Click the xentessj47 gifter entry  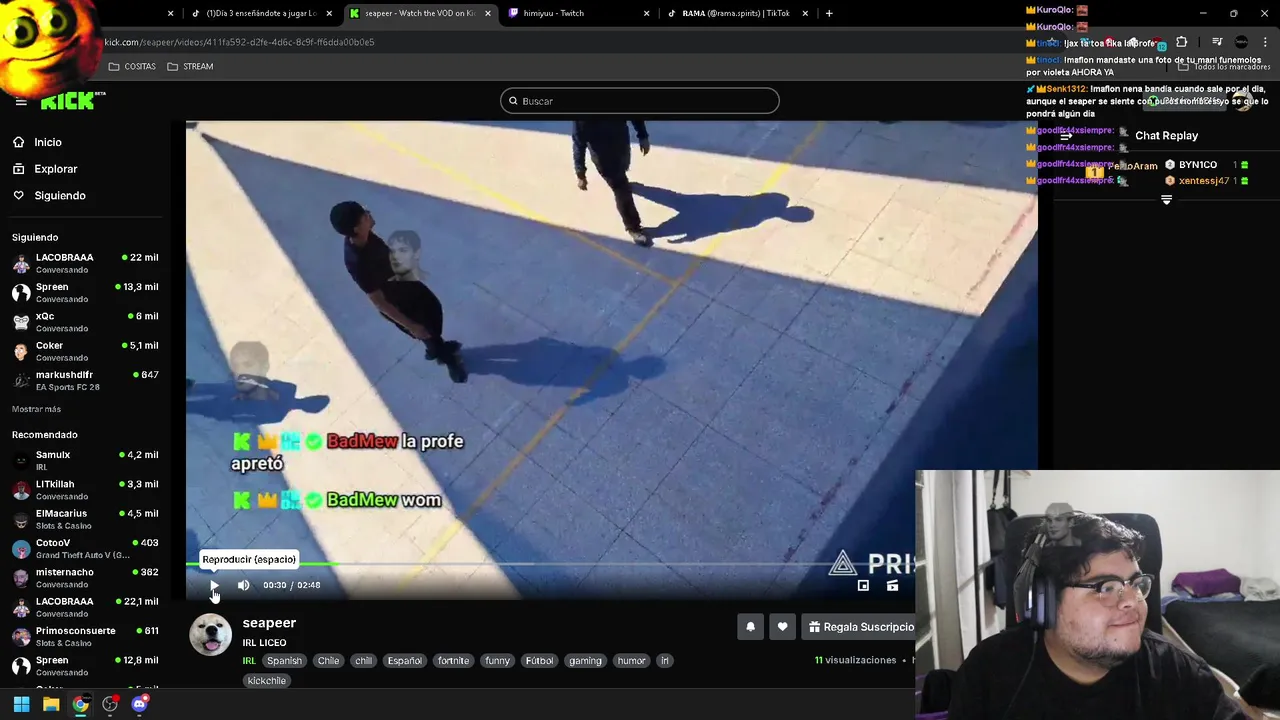[1206, 181]
